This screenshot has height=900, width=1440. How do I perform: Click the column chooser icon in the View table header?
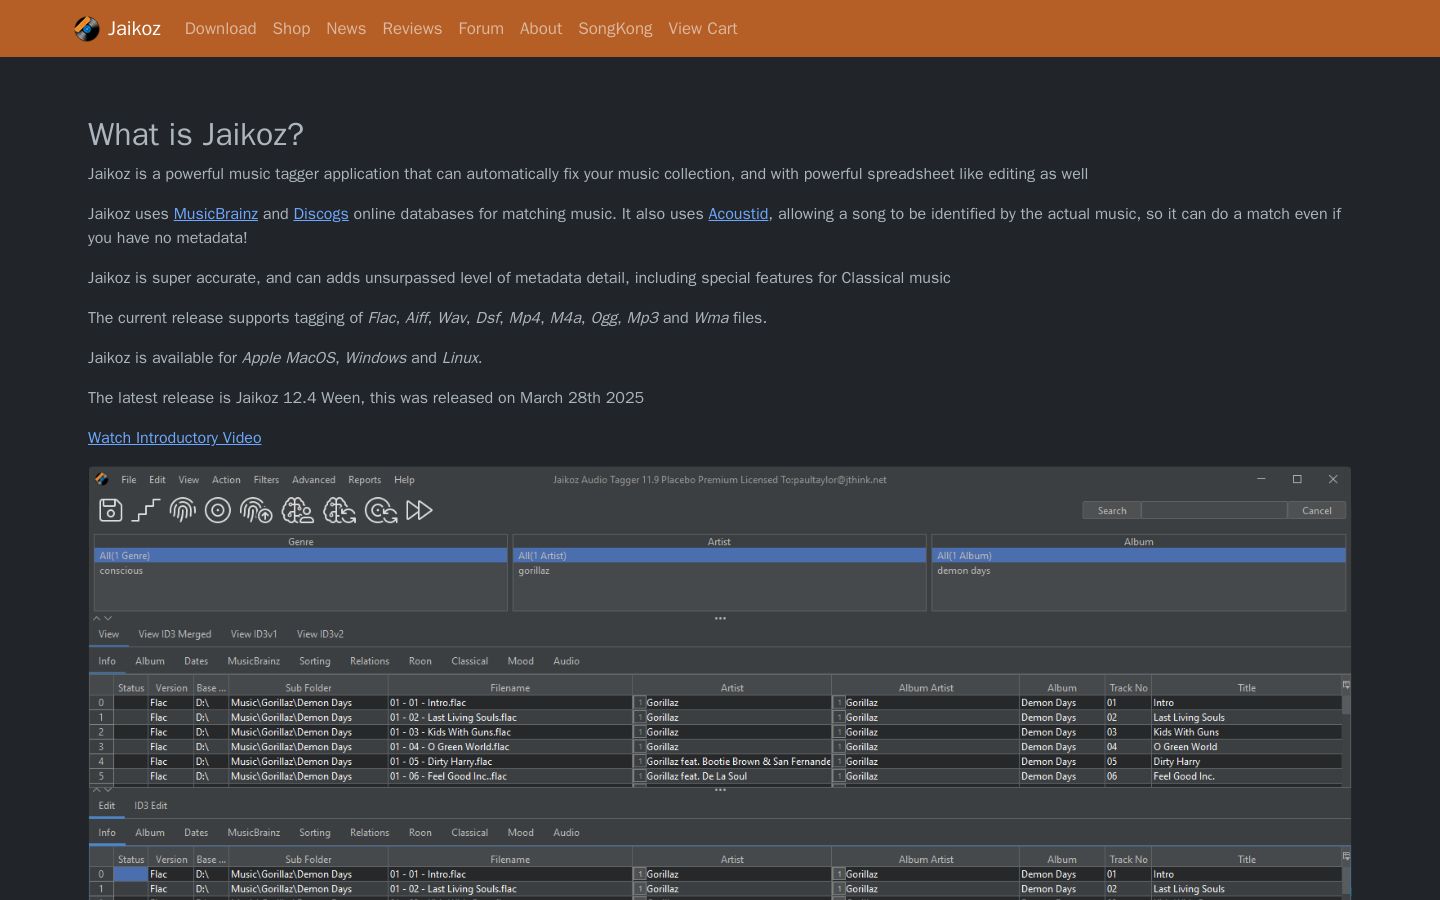(x=1346, y=685)
